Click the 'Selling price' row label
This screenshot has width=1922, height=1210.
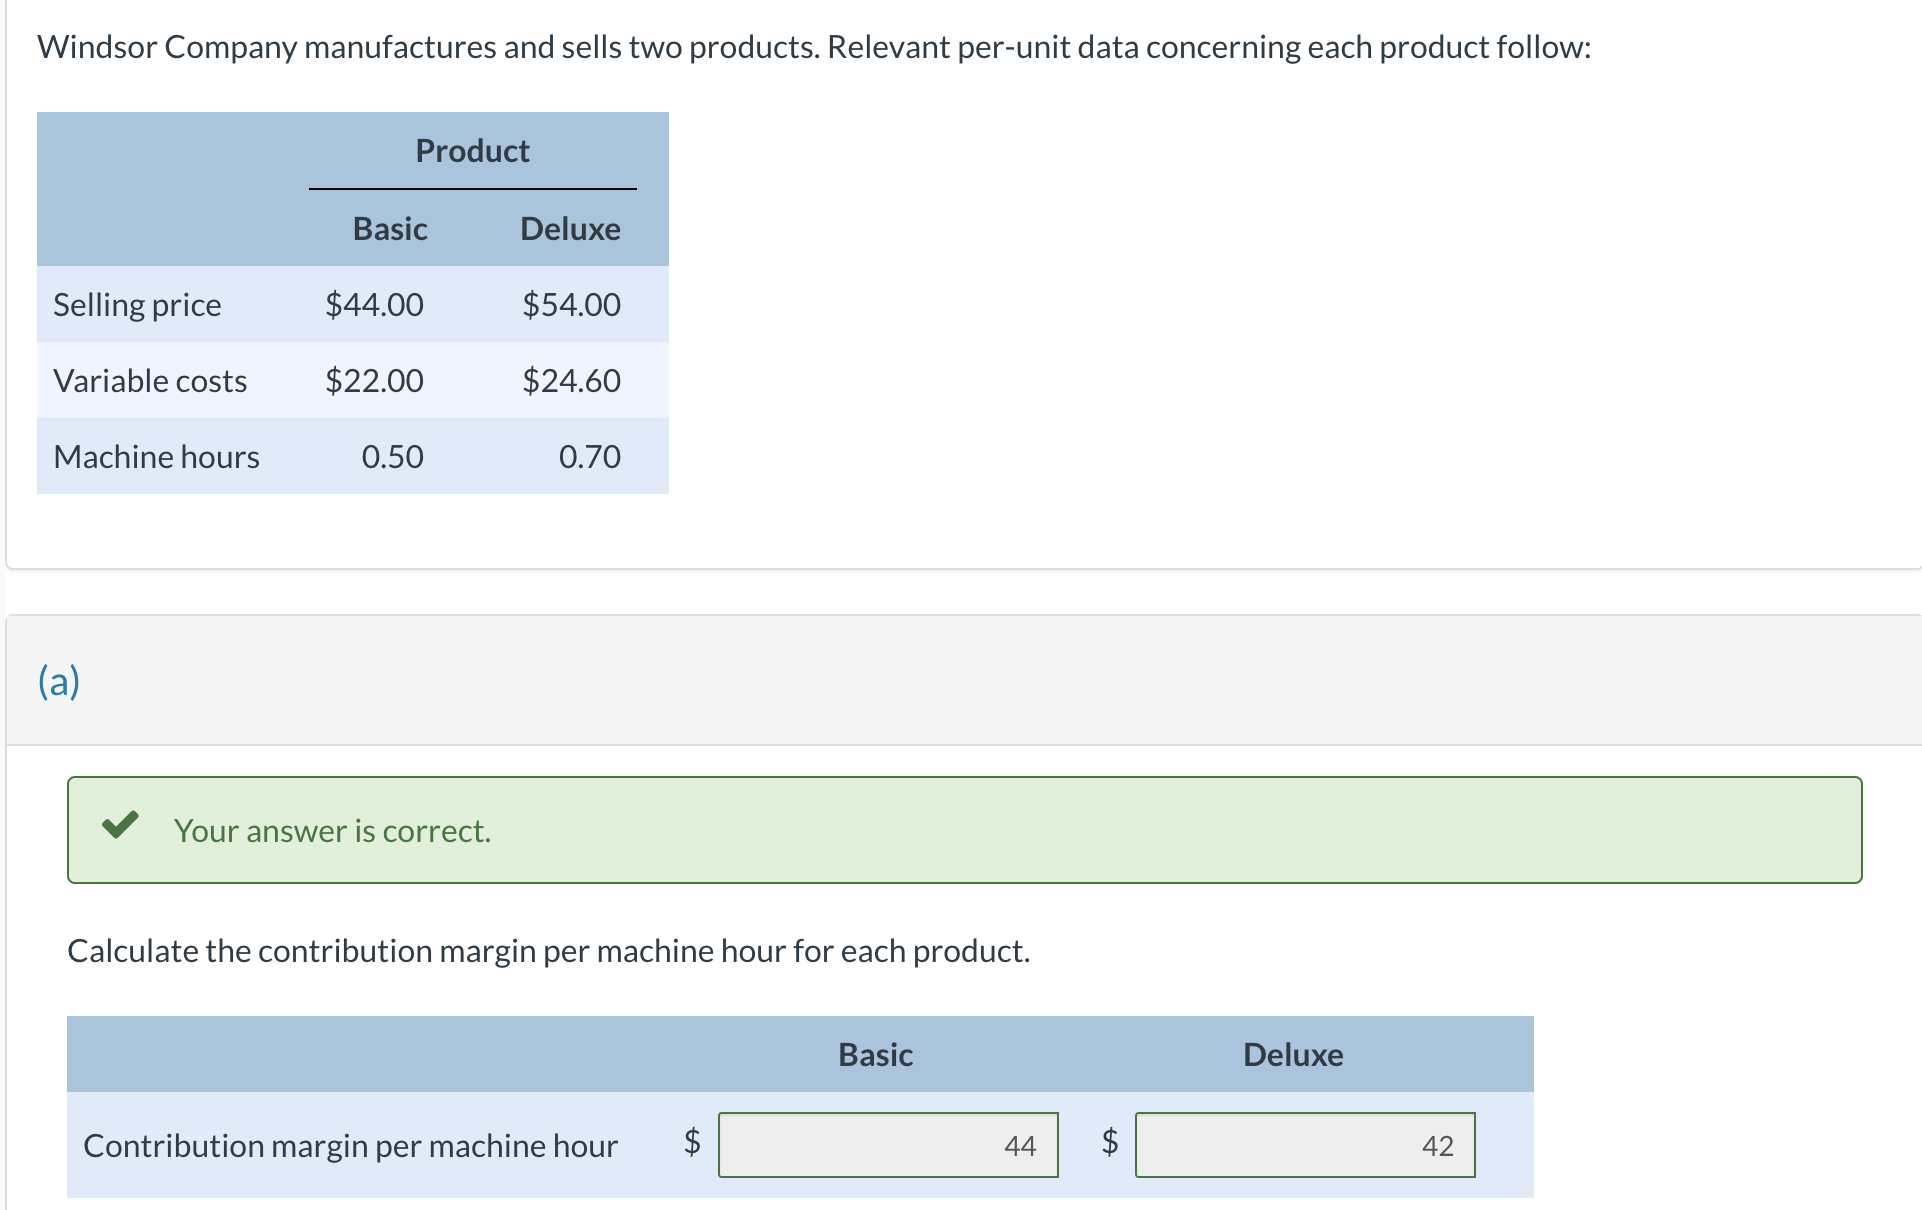137,305
